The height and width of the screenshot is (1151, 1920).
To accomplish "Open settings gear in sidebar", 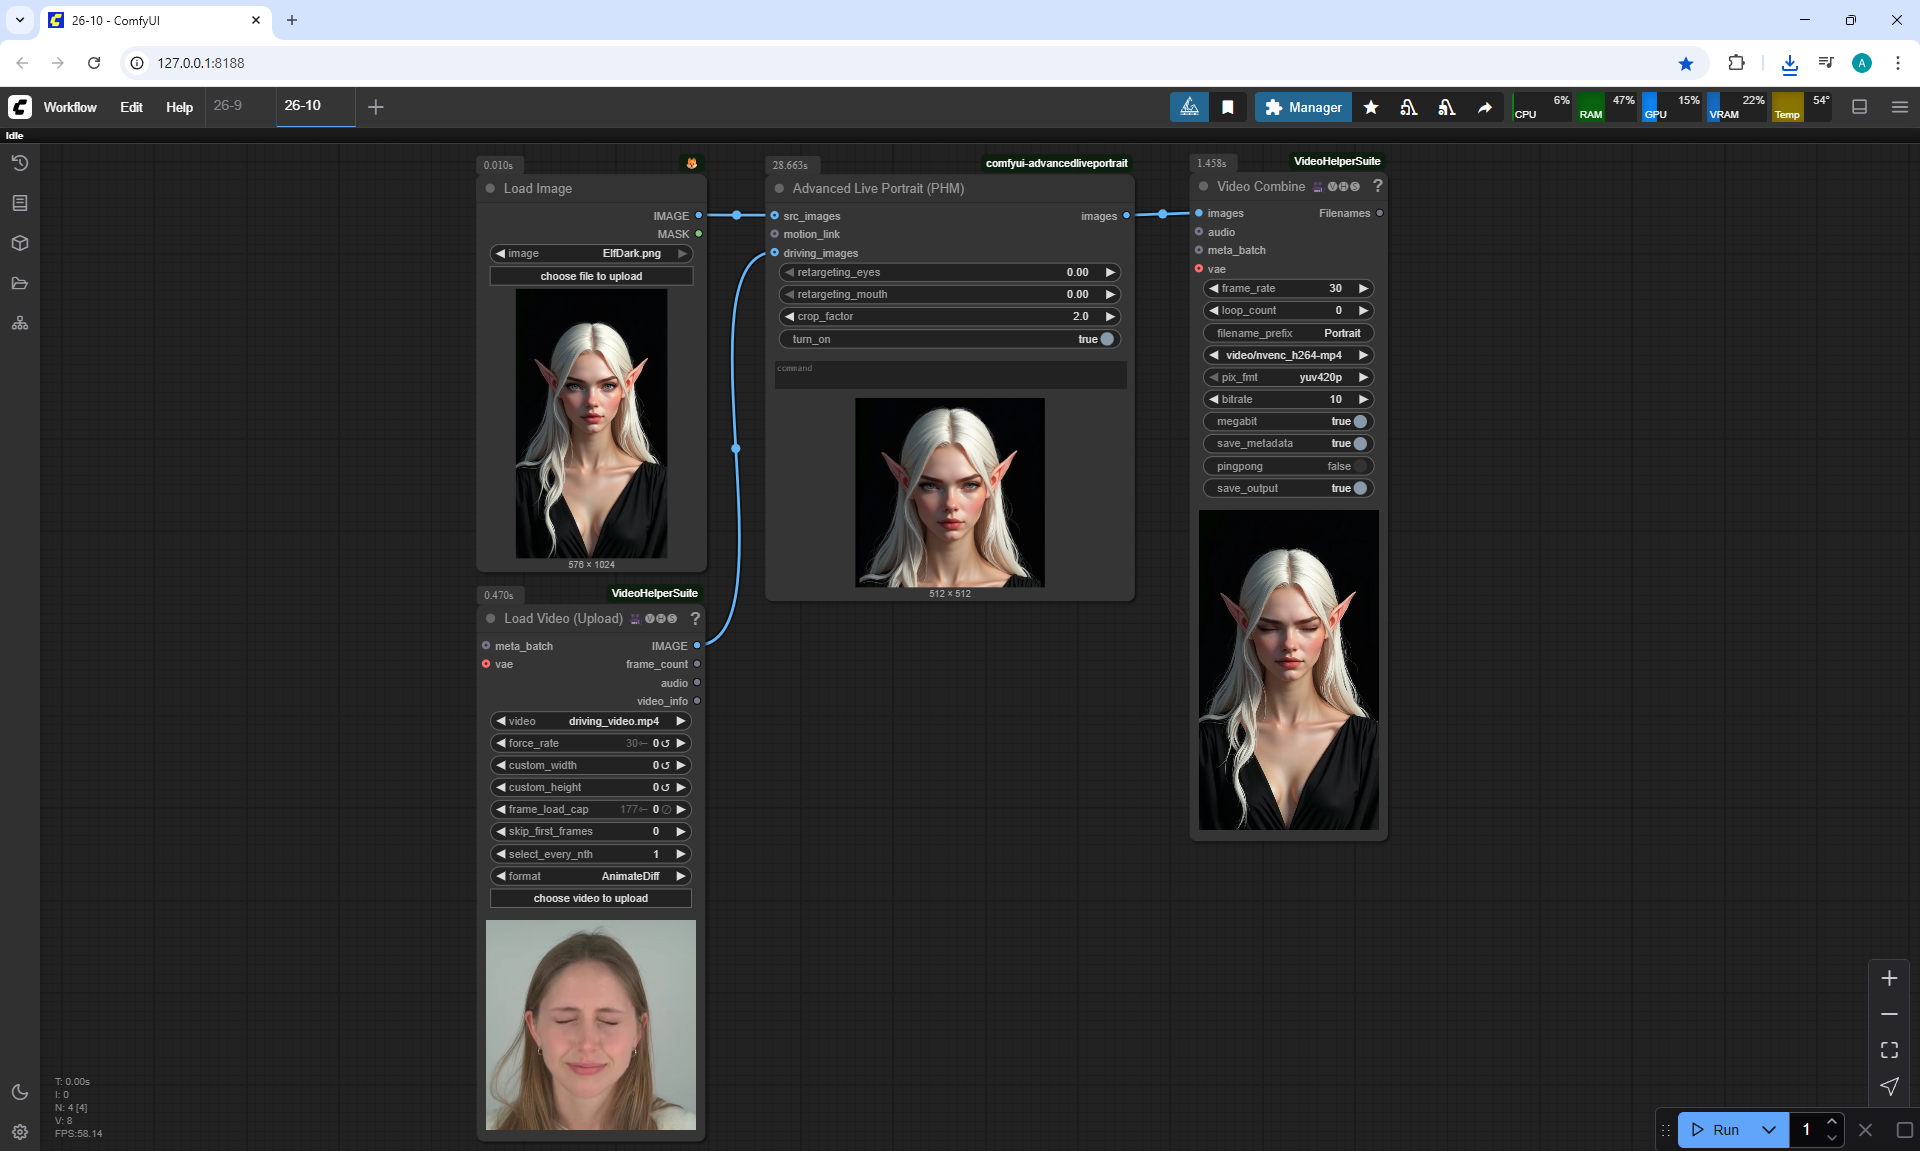I will pos(20,1132).
